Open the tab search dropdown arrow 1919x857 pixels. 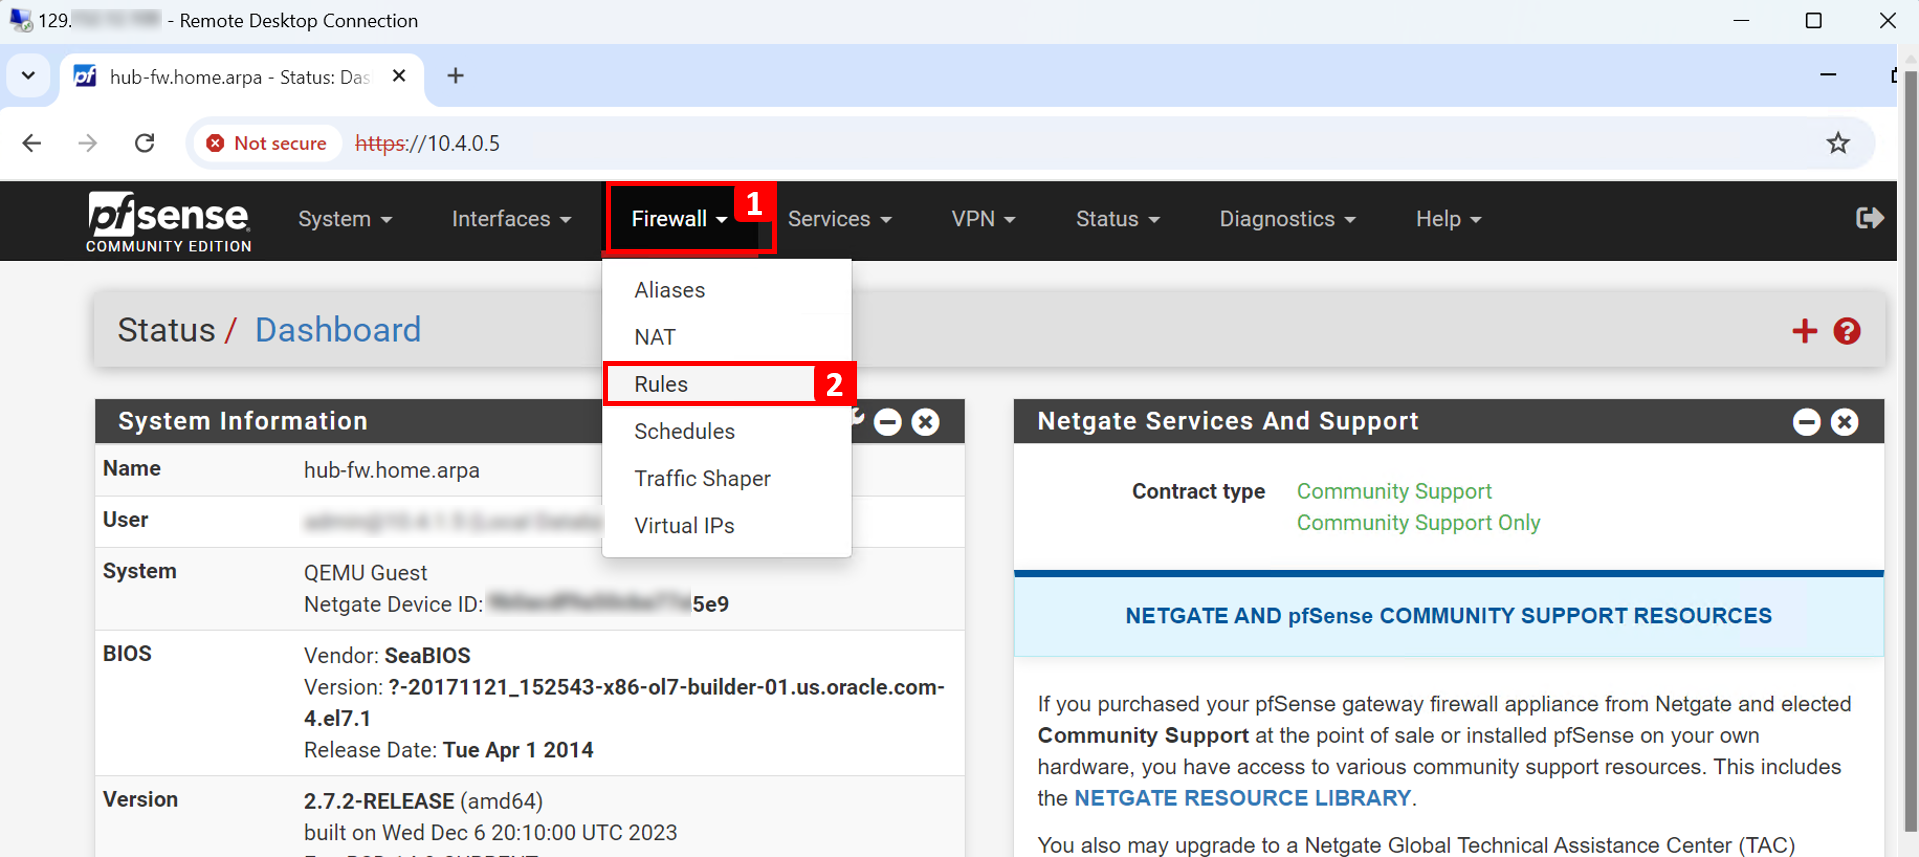(28, 76)
